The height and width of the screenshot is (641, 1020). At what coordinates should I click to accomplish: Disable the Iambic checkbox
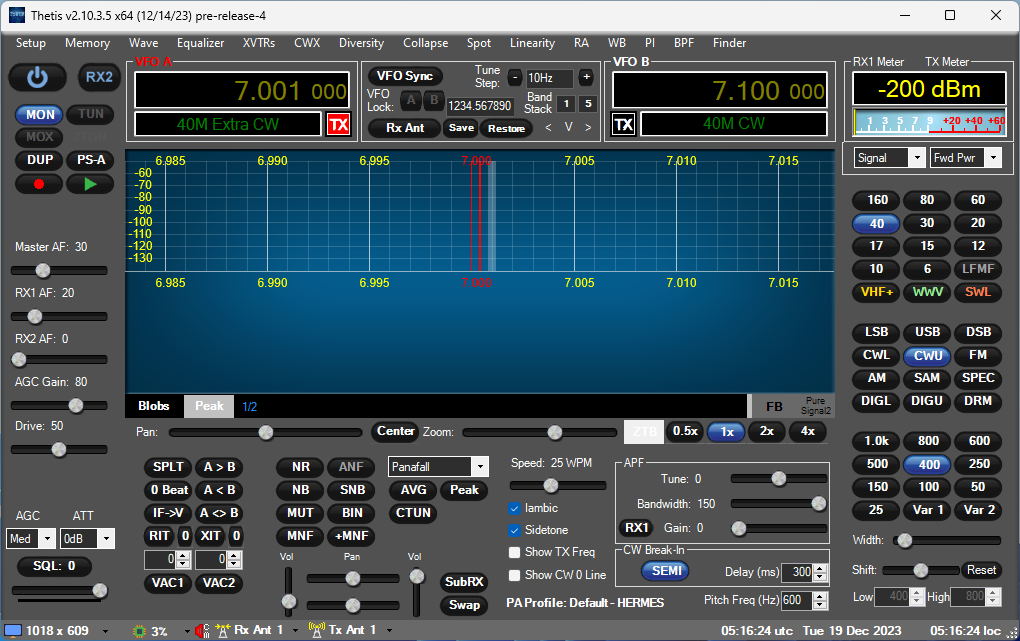515,508
